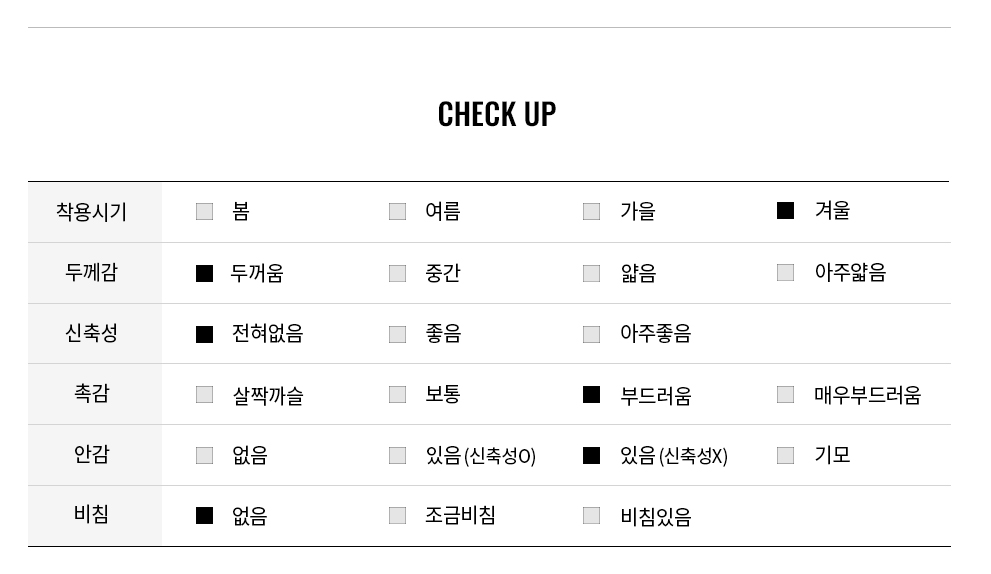Check the 보통 texture checkbox
Viewport: 991px width, 574px height.
[398, 394]
